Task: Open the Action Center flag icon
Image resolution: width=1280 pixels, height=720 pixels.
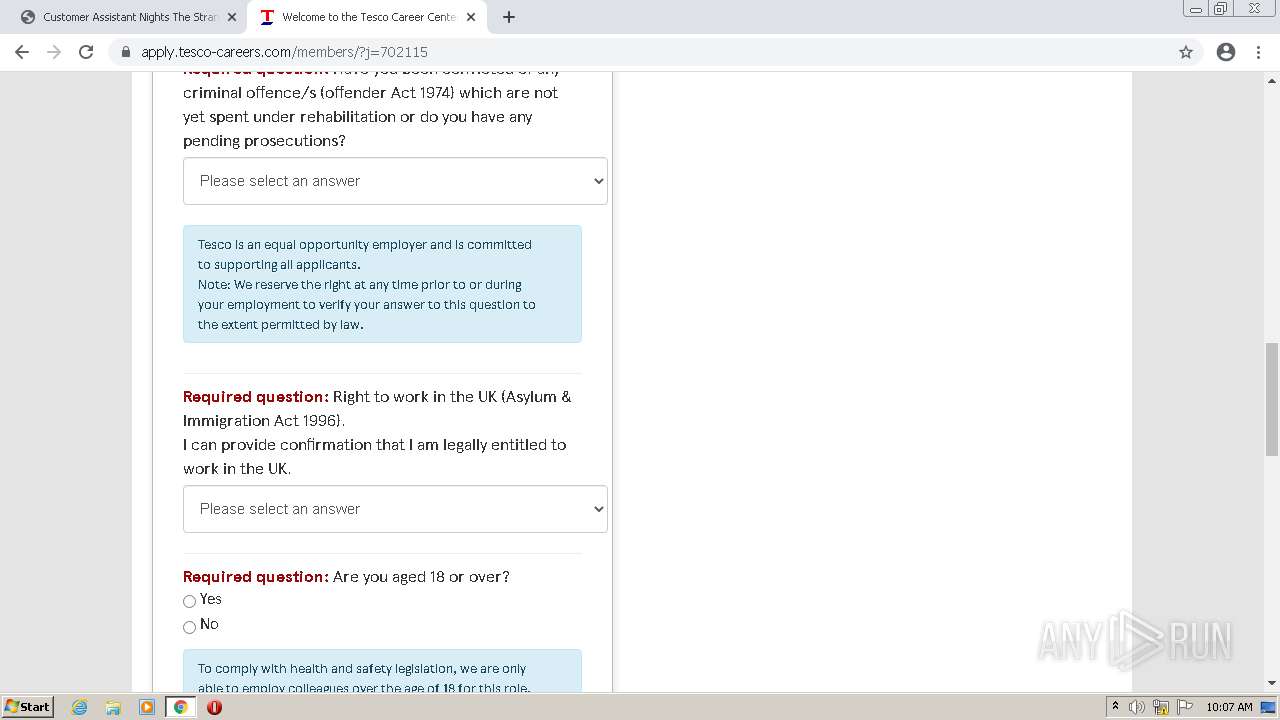Action: 1185,707
